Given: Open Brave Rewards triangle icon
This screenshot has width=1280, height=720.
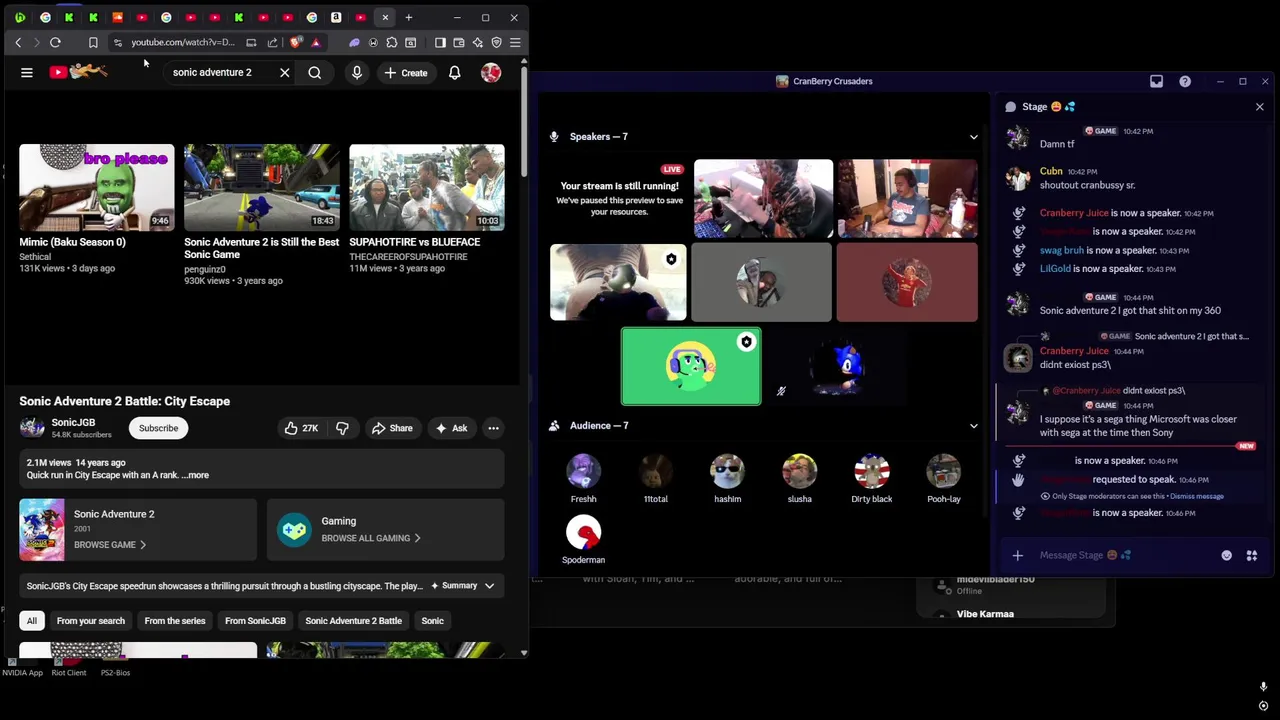Looking at the screenshot, I should click(x=316, y=42).
